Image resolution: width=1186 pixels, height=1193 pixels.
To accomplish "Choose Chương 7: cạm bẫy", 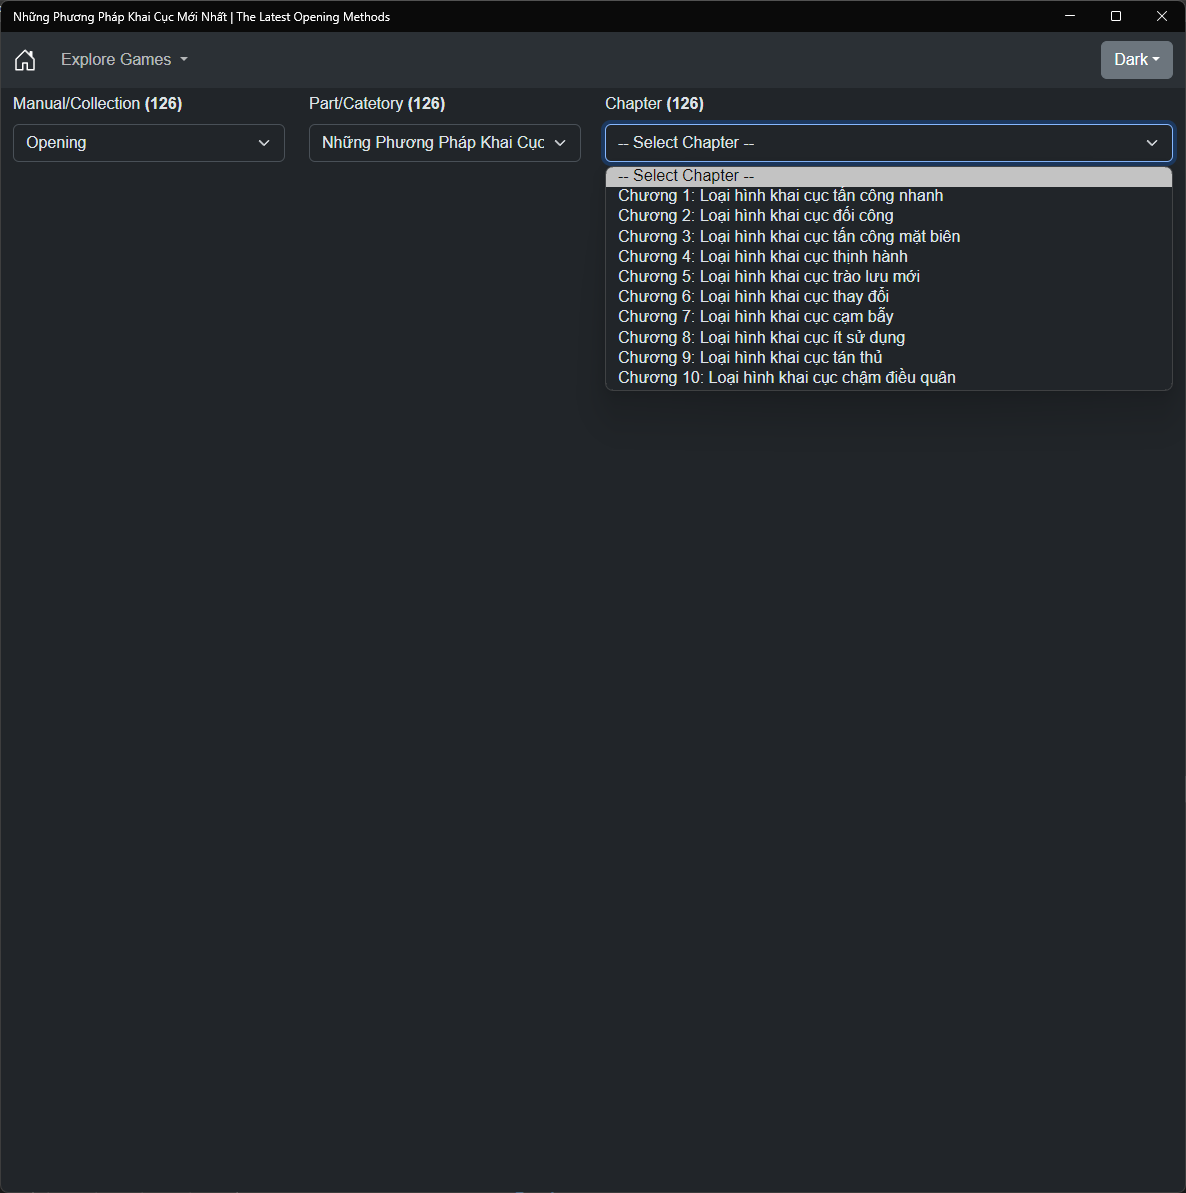I will click(755, 317).
